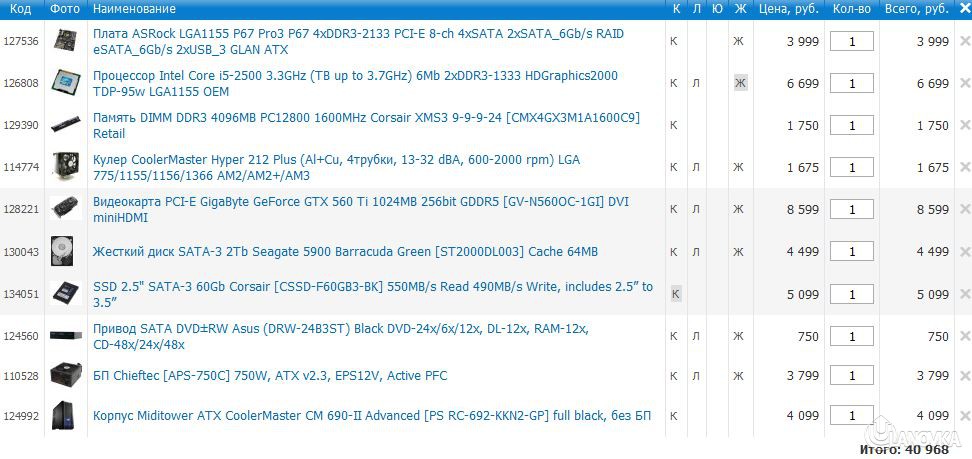
Task: Click the Код column header
Action: tap(21, 9)
